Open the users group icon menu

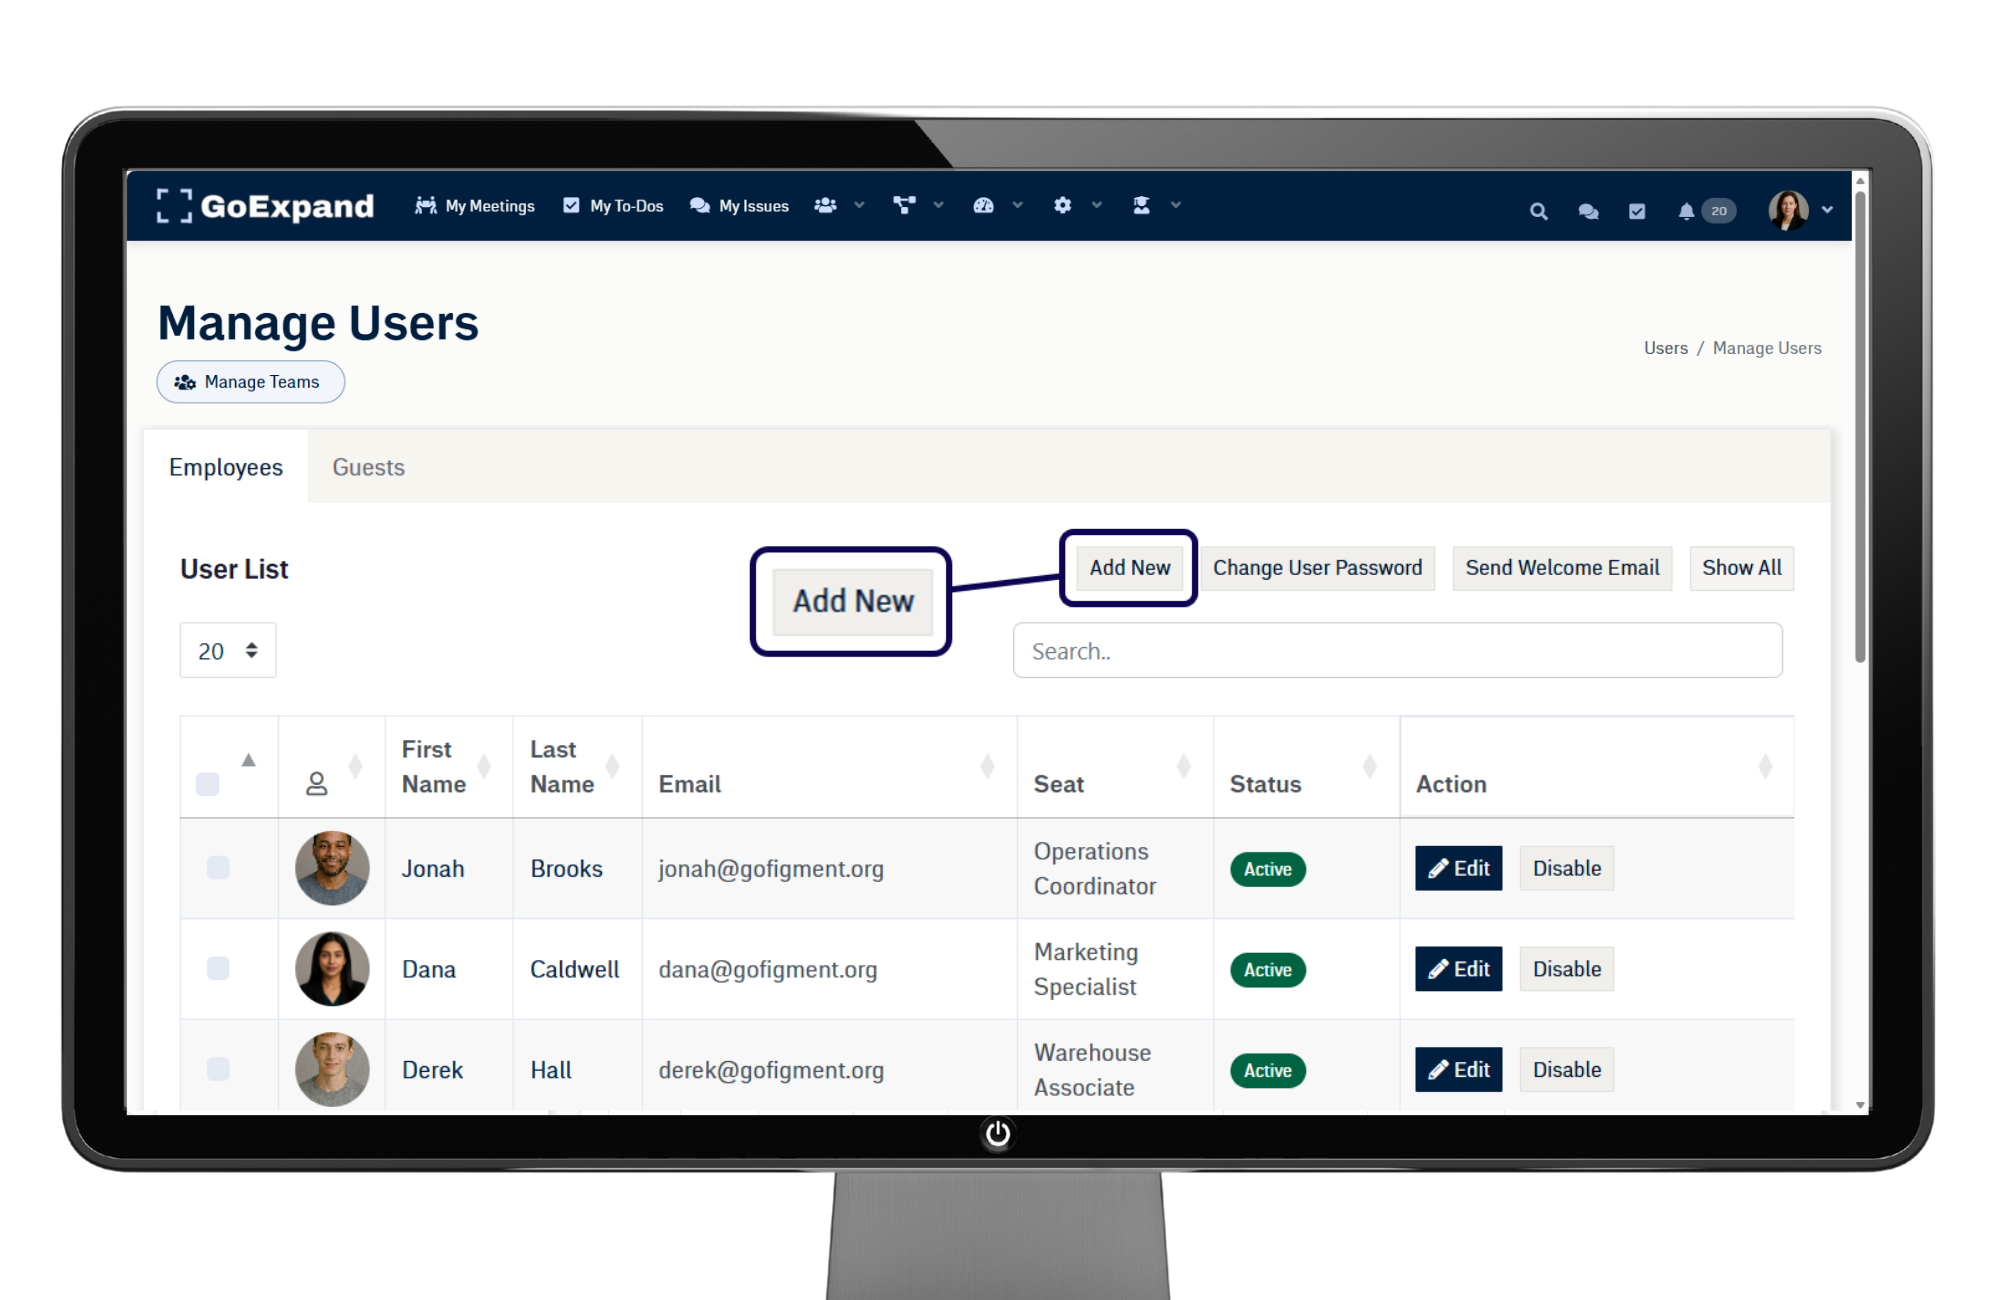pyautogui.click(x=826, y=206)
